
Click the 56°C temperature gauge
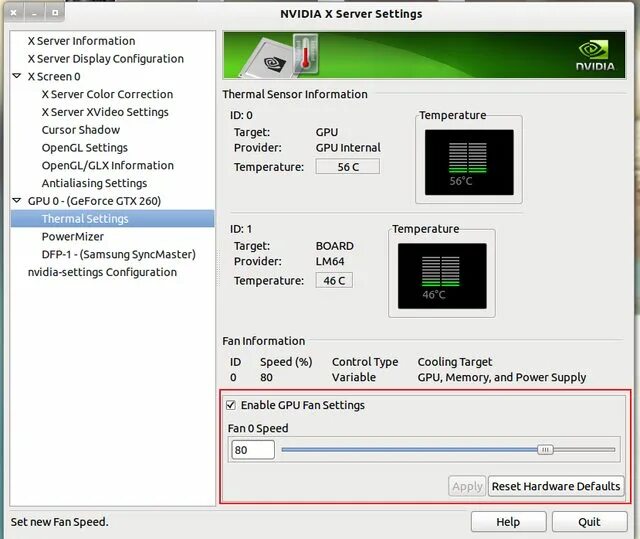tap(469, 162)
